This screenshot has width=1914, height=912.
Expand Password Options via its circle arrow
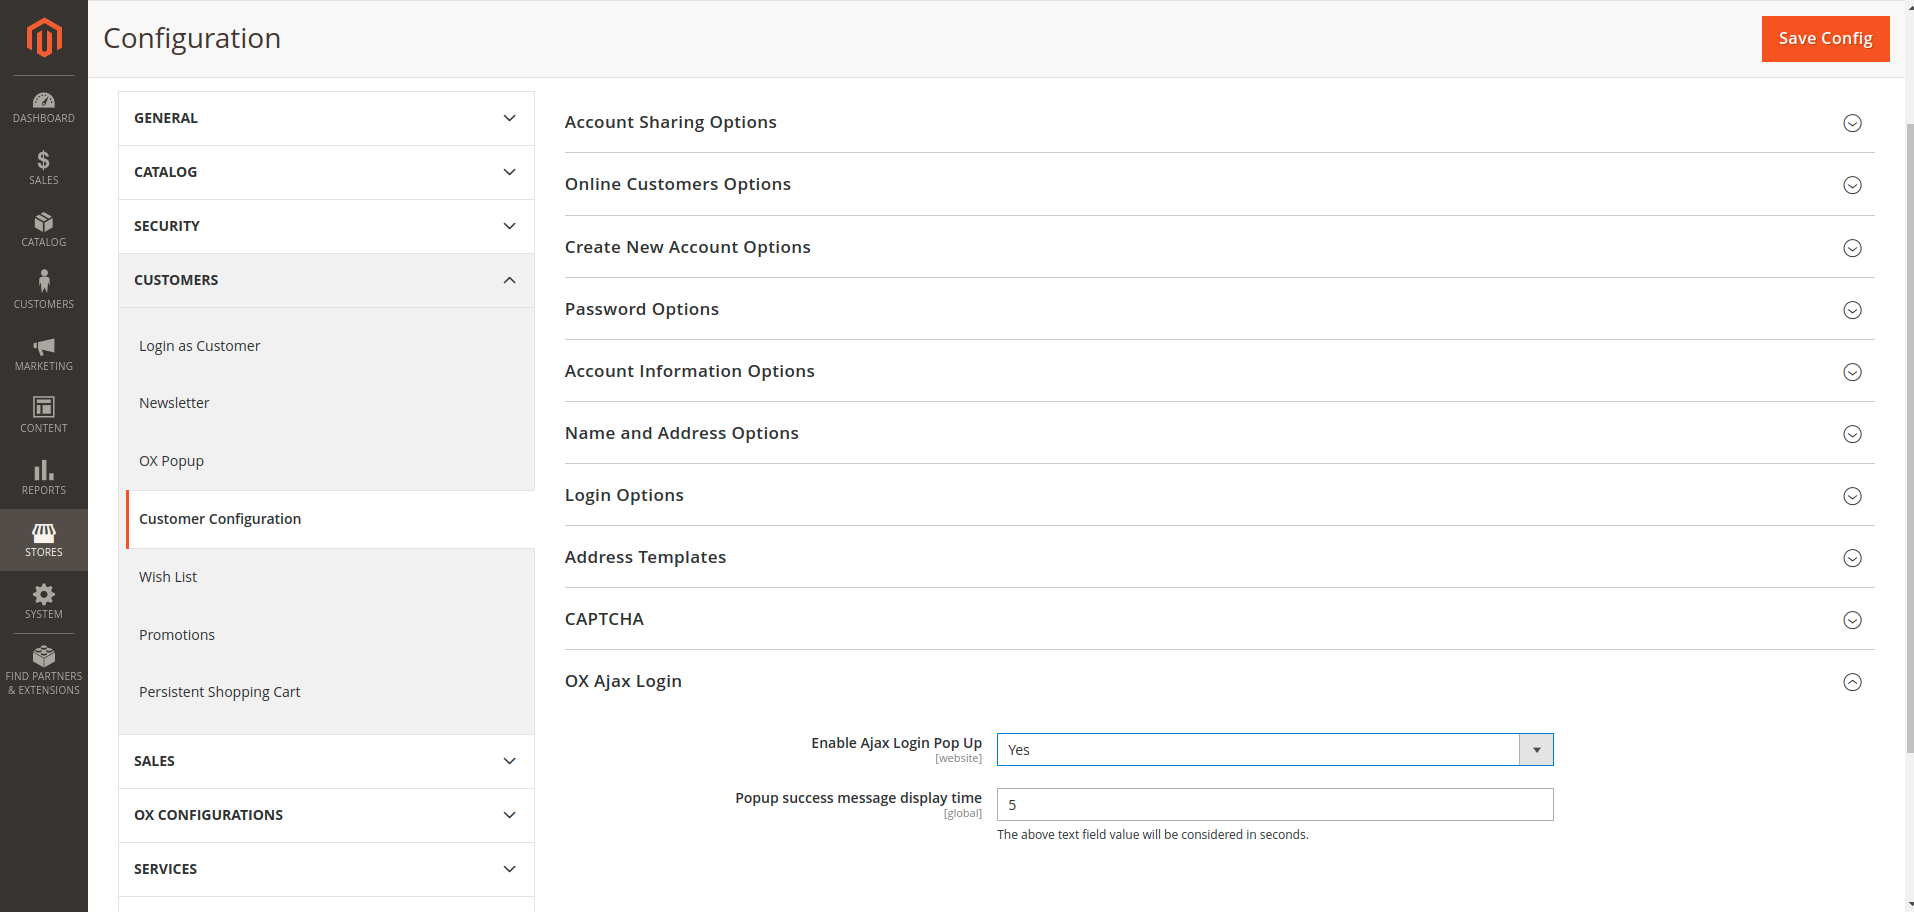(1852, 310)
